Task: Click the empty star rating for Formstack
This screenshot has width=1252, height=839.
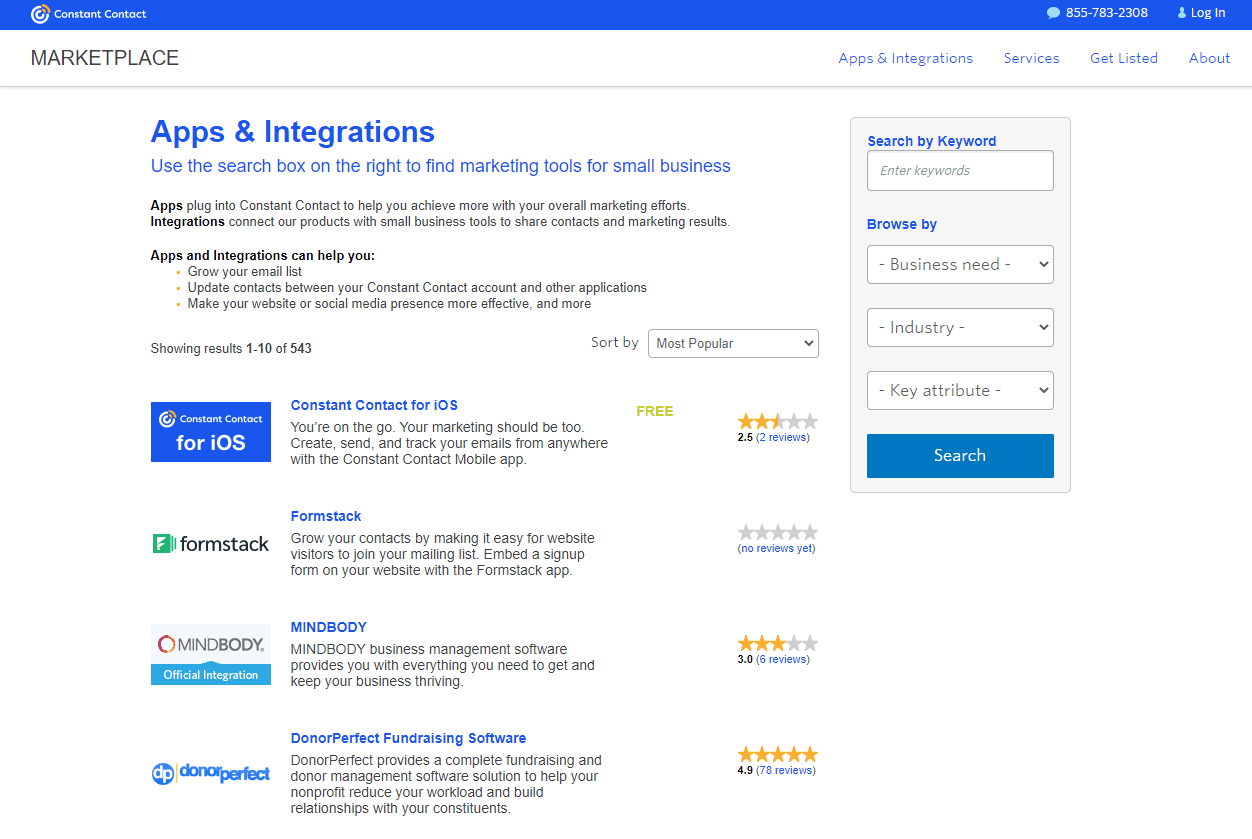Action: coord(778,533)
